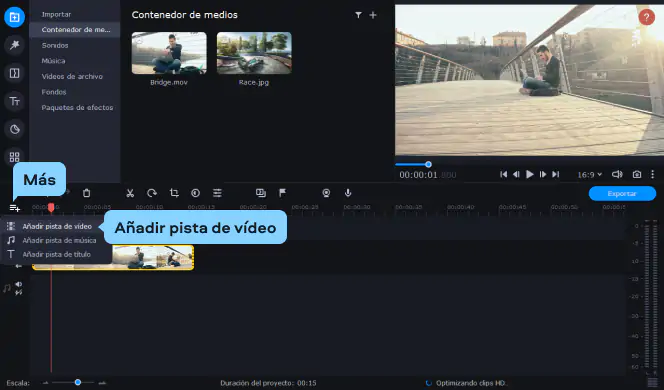
Task: Skip to the beginning of preview
Action: [x=503, y=174]
